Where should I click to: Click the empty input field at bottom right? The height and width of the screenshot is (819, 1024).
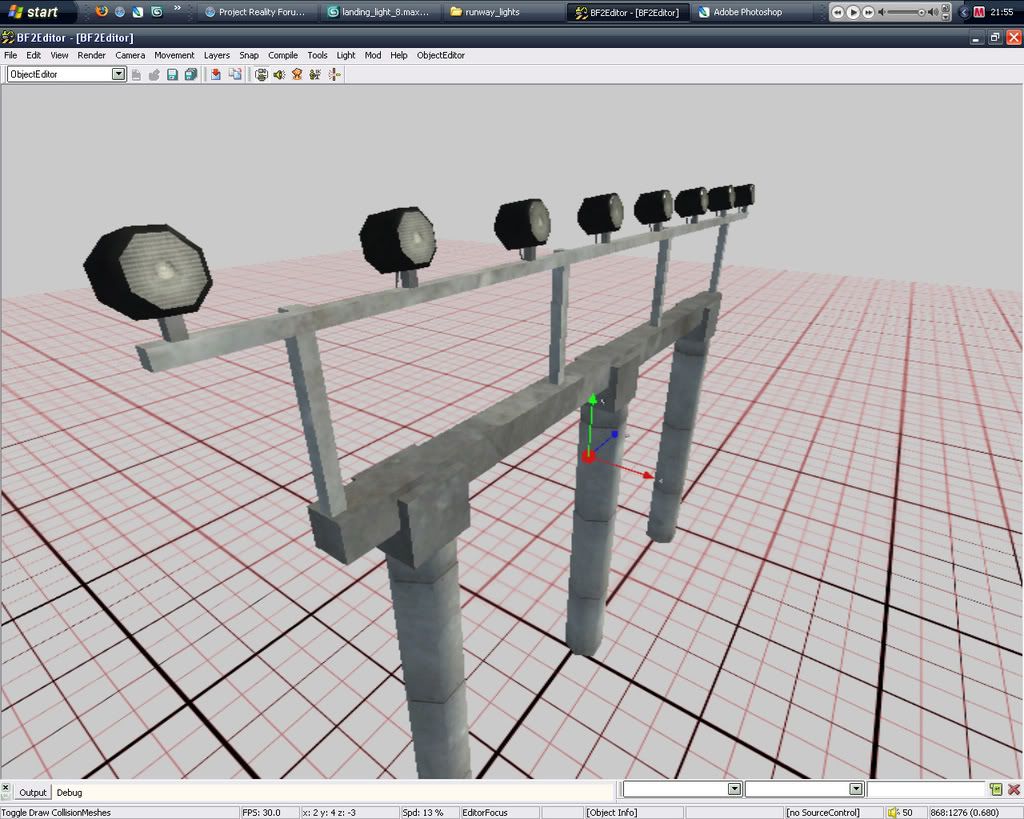[x=926, y=789]
